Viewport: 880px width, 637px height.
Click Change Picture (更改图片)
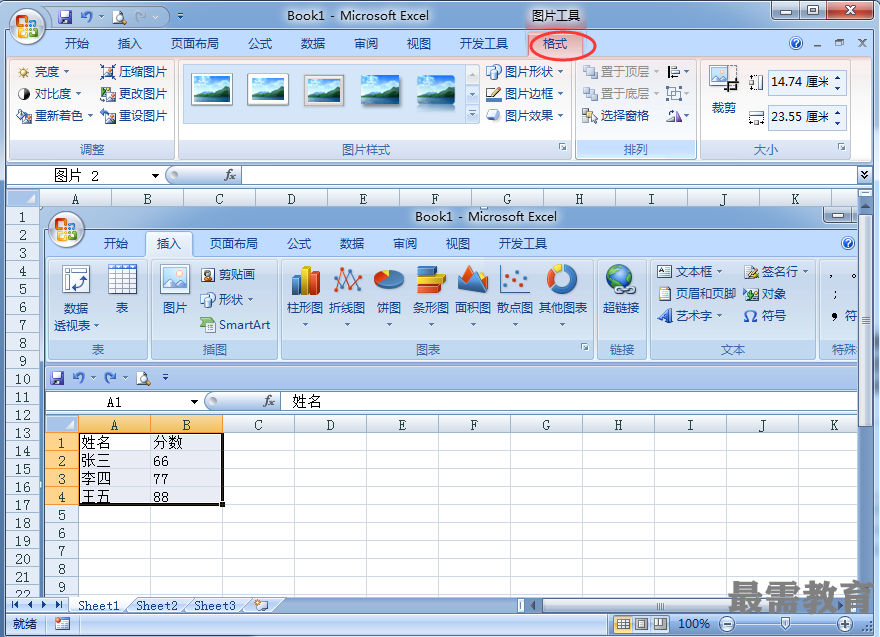click(x=134, y=94)
